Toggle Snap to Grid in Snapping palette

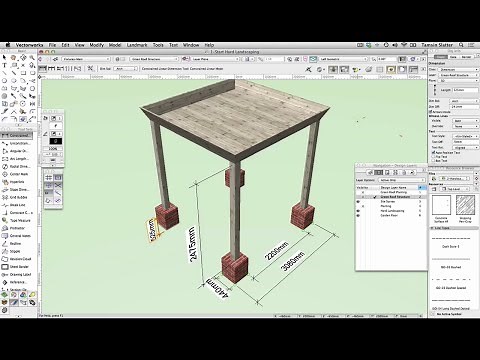point(49,178)
